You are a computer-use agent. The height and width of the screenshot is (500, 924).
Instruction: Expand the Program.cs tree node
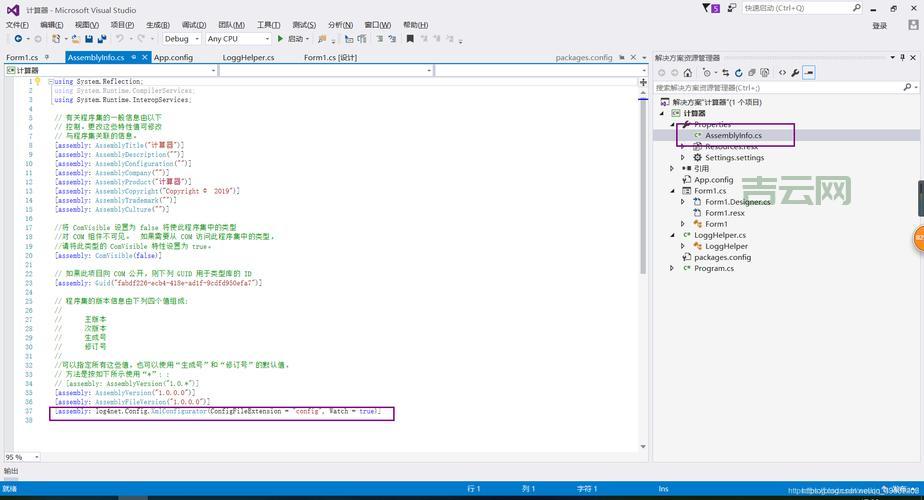(x=673, y=268)
